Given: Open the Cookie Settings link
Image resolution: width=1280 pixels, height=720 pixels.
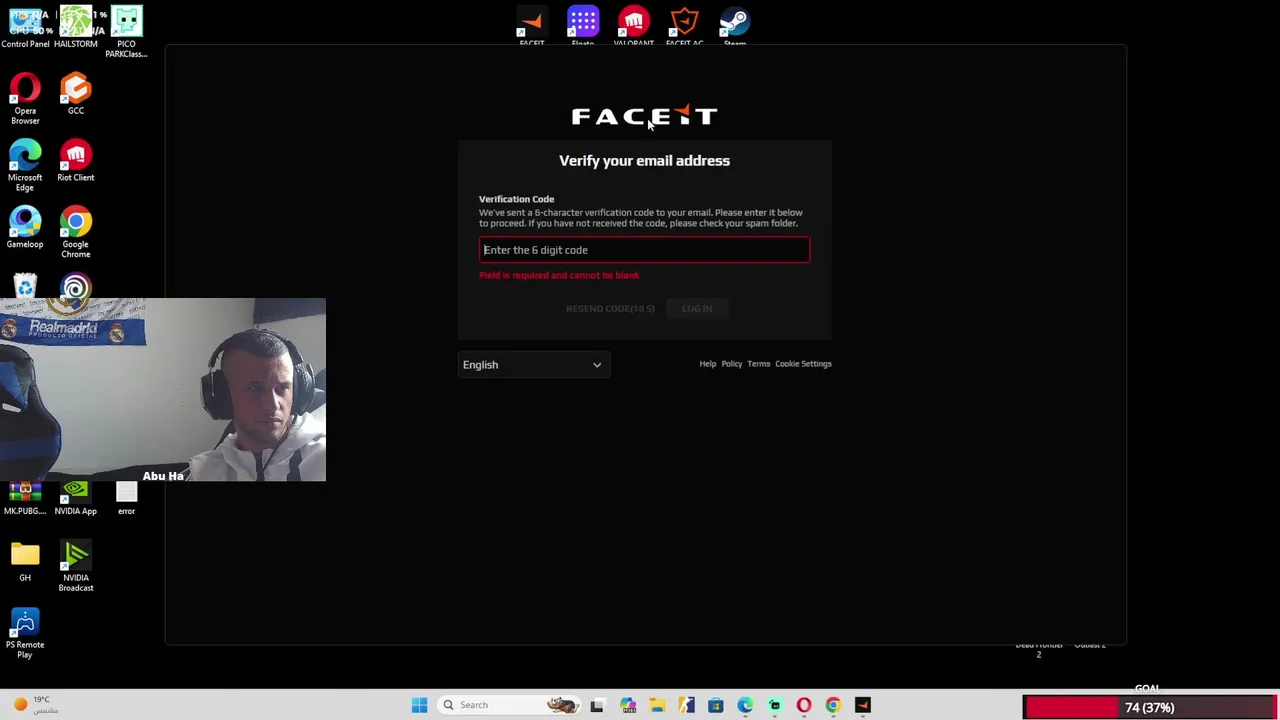Looking at the screenshot, I should coord(803,364).
